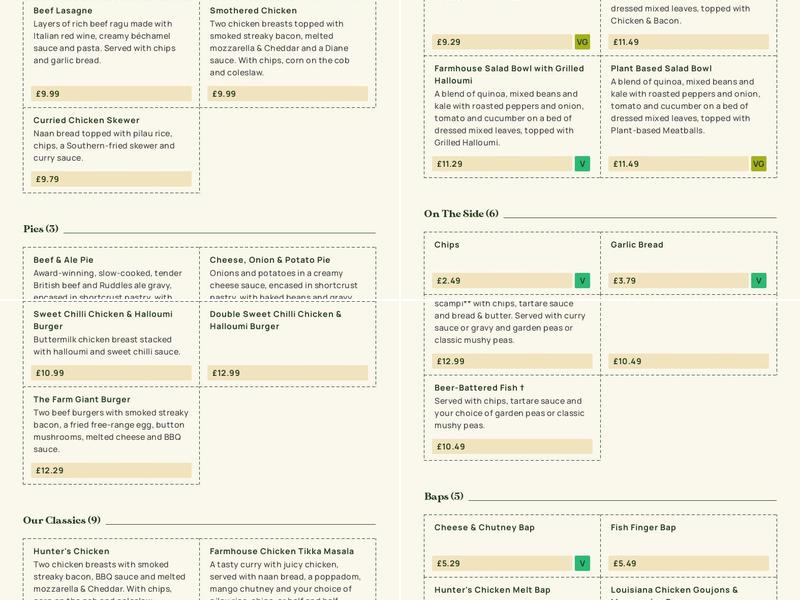Open Farmhouse Chicken Tikka Masala details
This screenshot has width=800, height=600.
282,551
